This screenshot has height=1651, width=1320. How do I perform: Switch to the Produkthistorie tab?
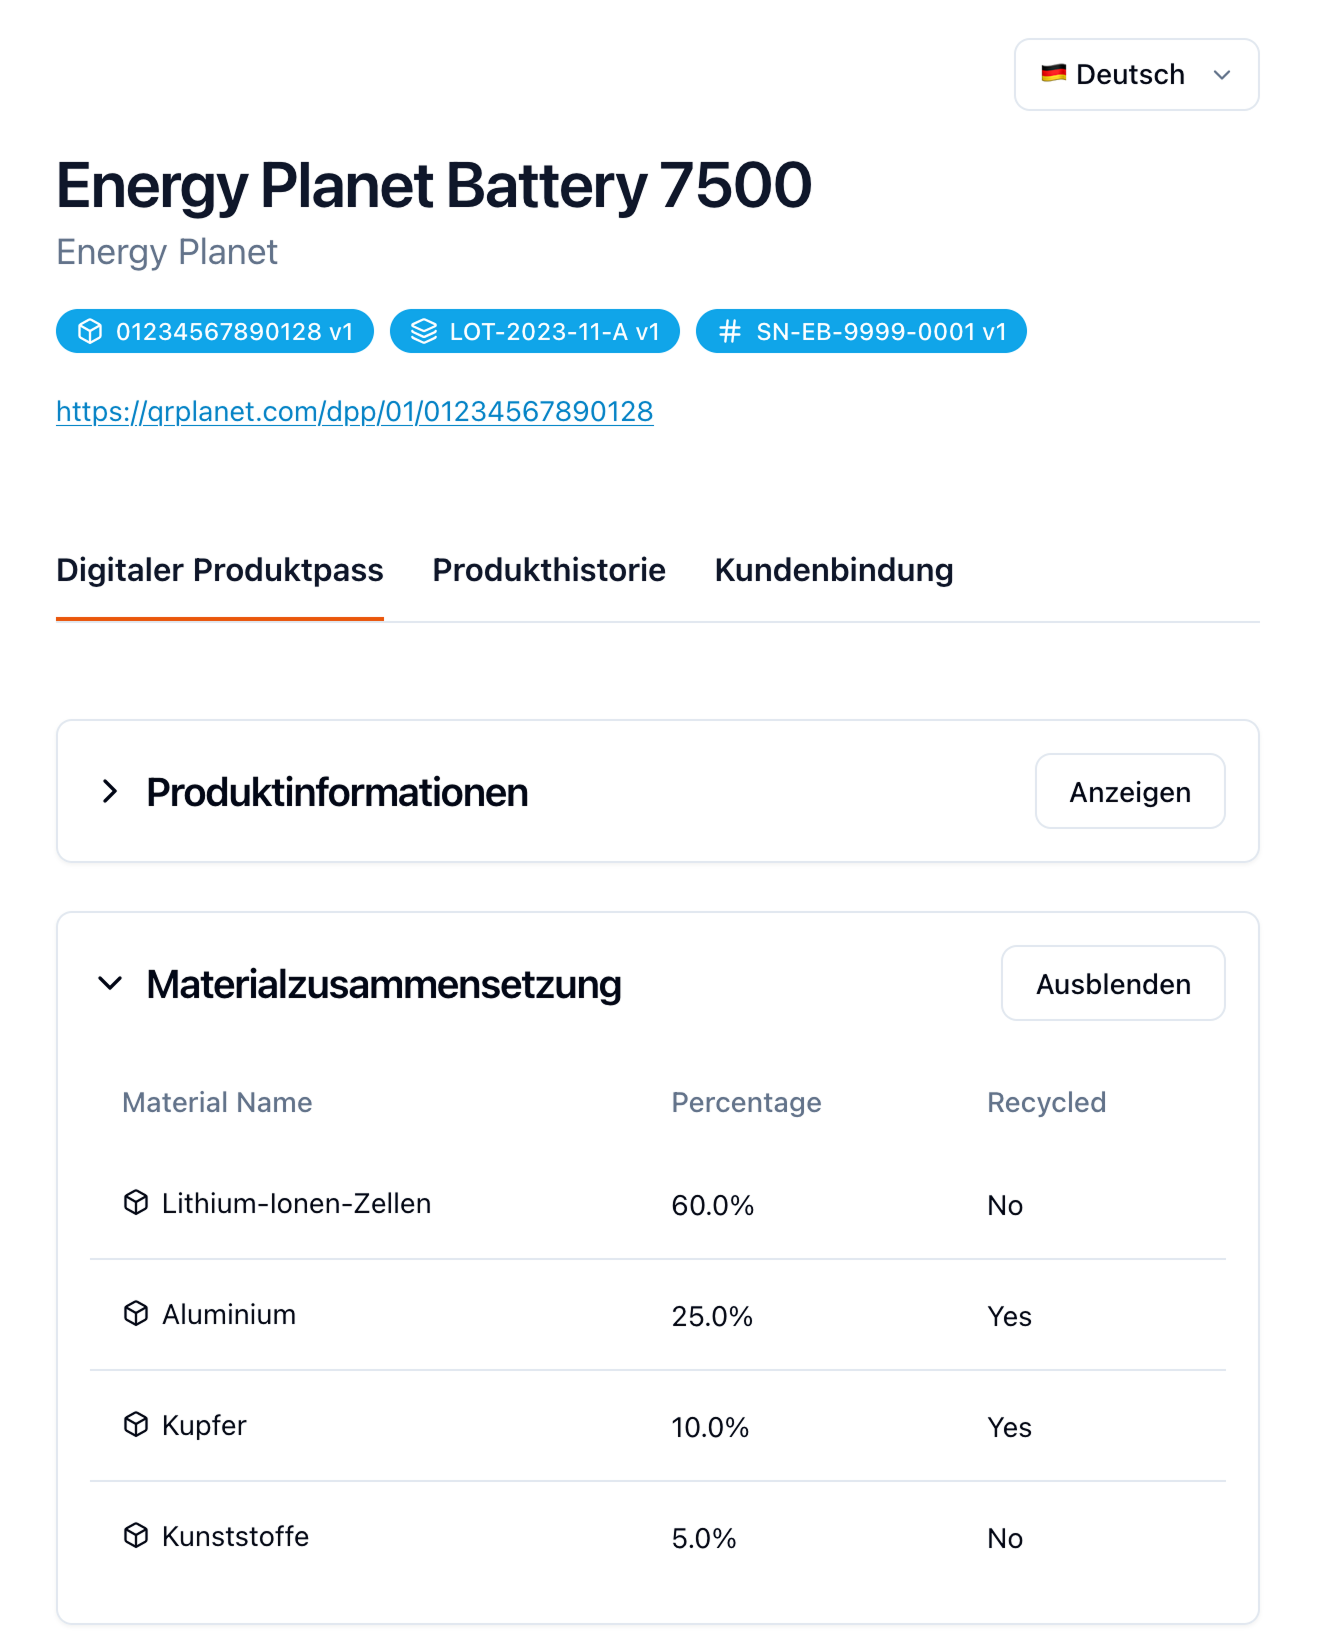coord(548,570)
